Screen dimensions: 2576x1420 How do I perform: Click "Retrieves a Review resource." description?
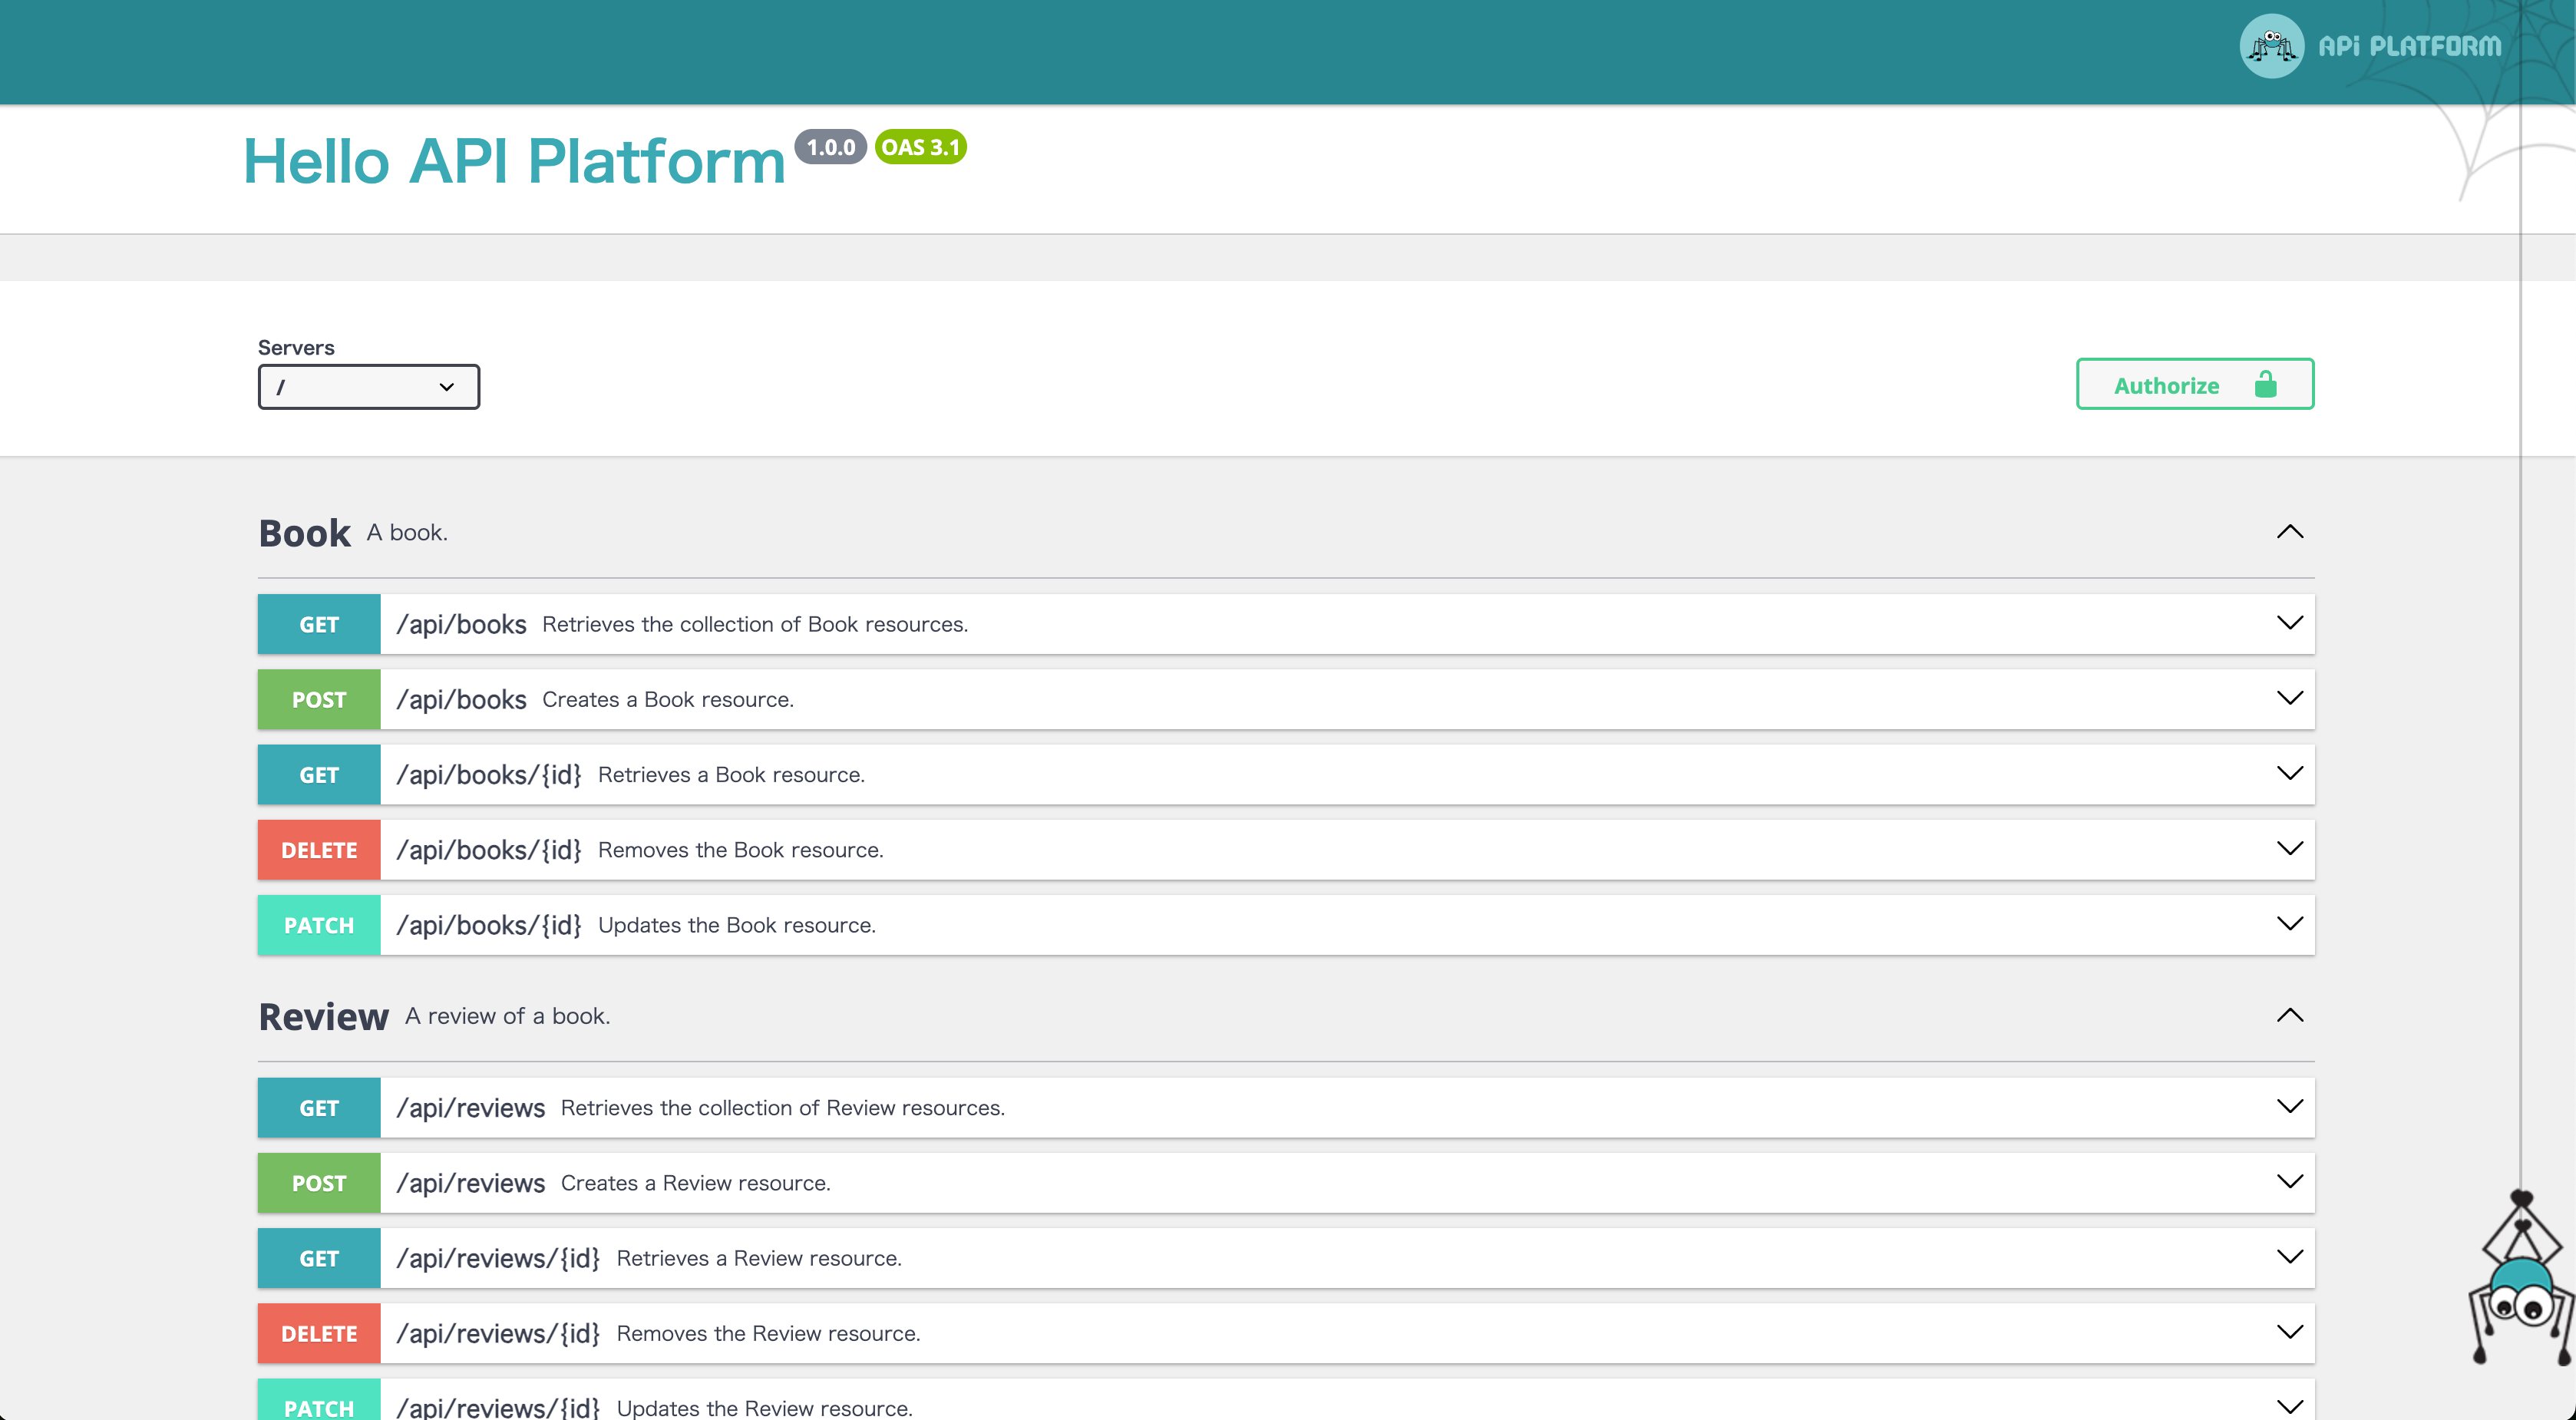click(759, 1258)
